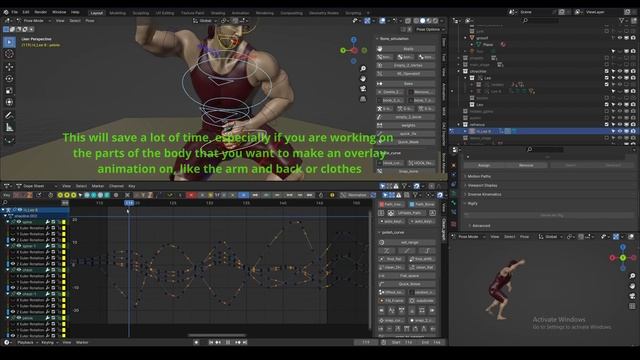This screenshot has width=640, height=360.
Task: Switch to wireframe viewport shading
Action: tap(416, 20)
